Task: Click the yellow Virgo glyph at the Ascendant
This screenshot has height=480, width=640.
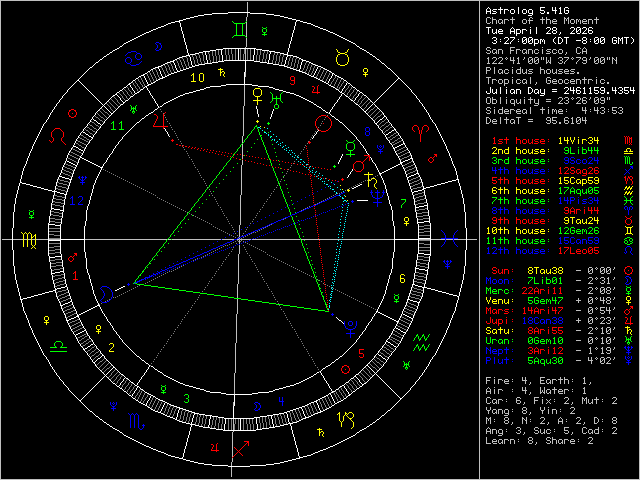Action: 29,240
